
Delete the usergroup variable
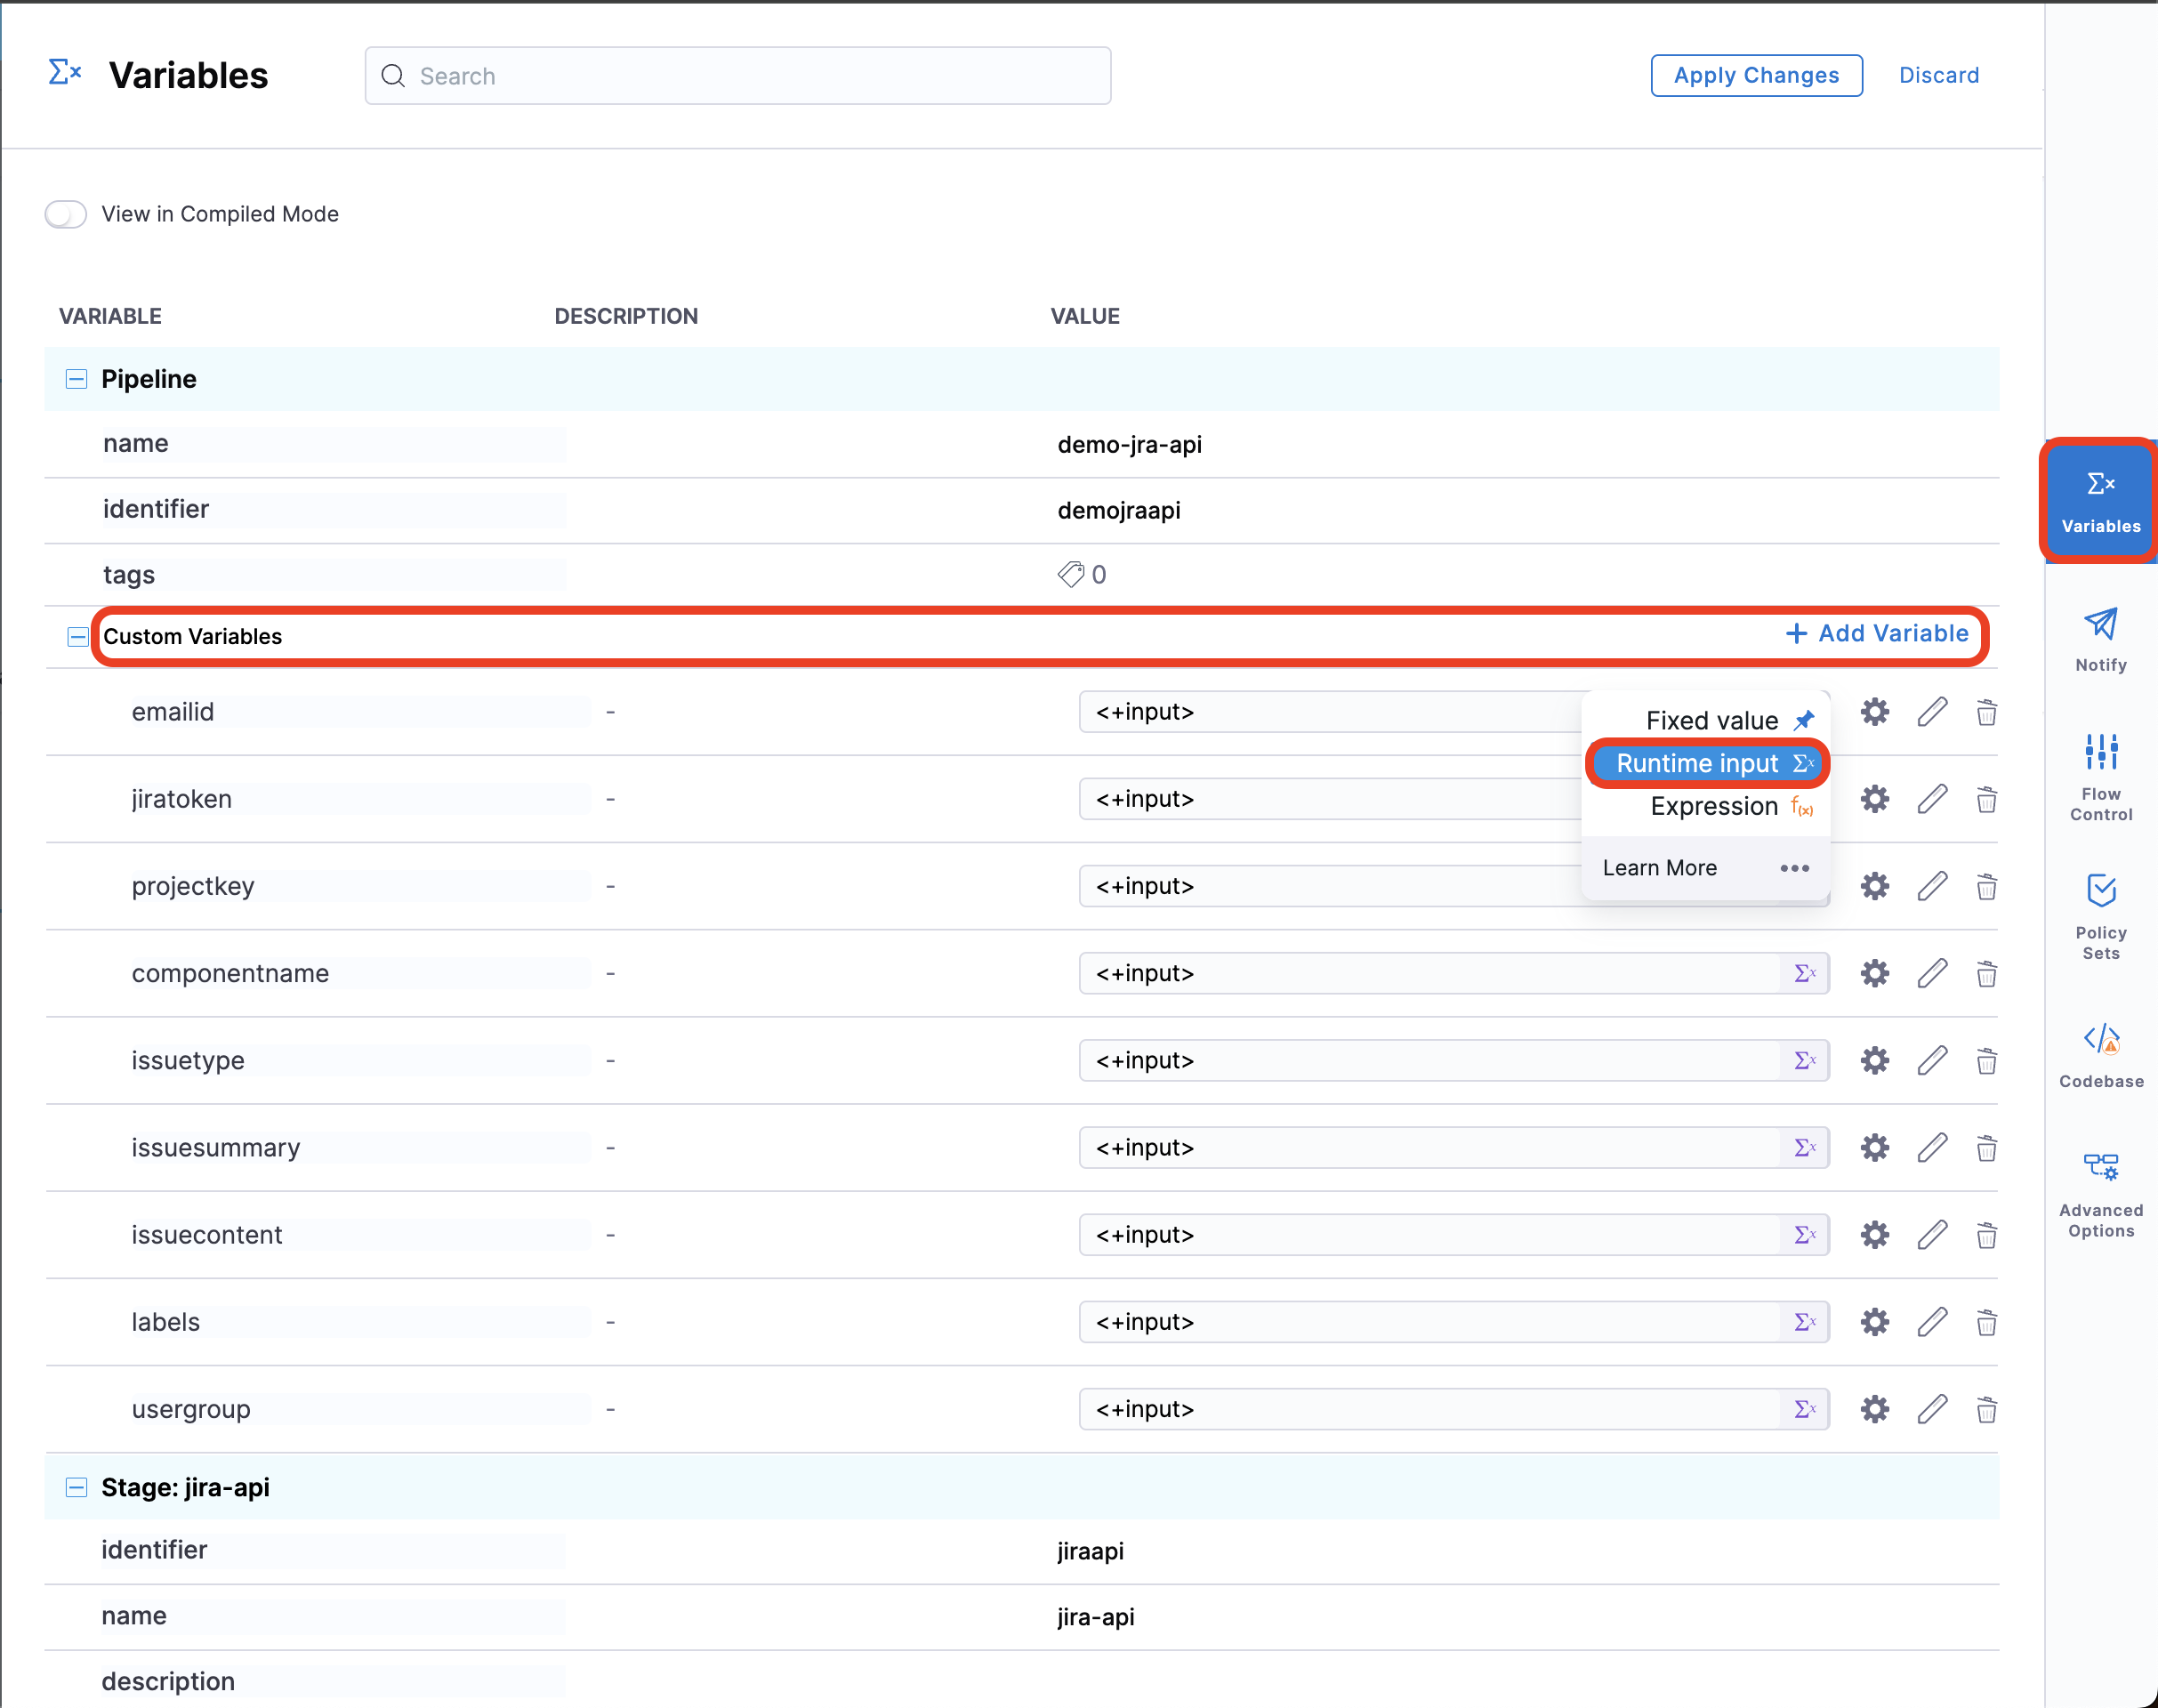pyautogui.click(x=1986, y=1410)
